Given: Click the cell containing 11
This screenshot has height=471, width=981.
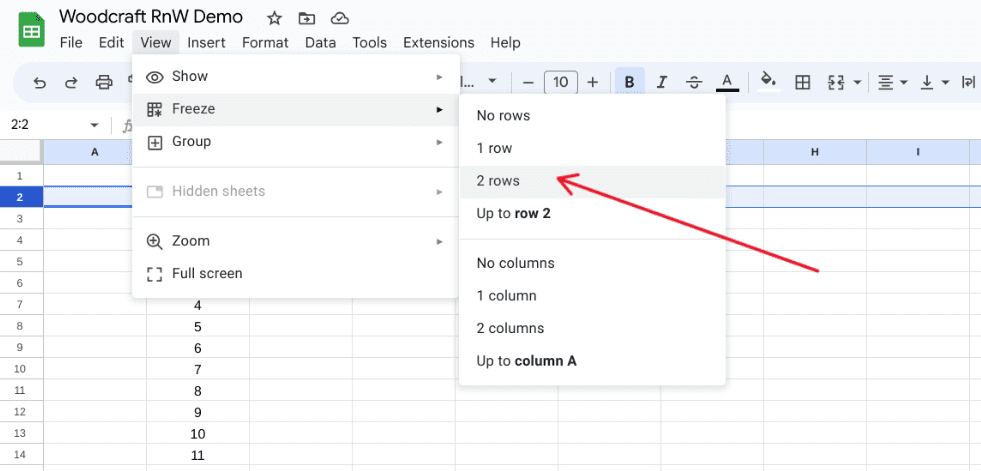Looking at the screenshot, I should [198, 455].
